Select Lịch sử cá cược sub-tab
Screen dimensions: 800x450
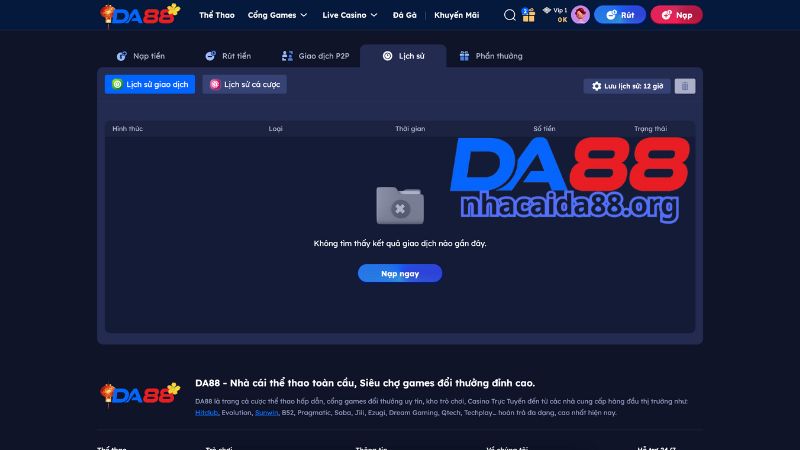pos(244,84)
